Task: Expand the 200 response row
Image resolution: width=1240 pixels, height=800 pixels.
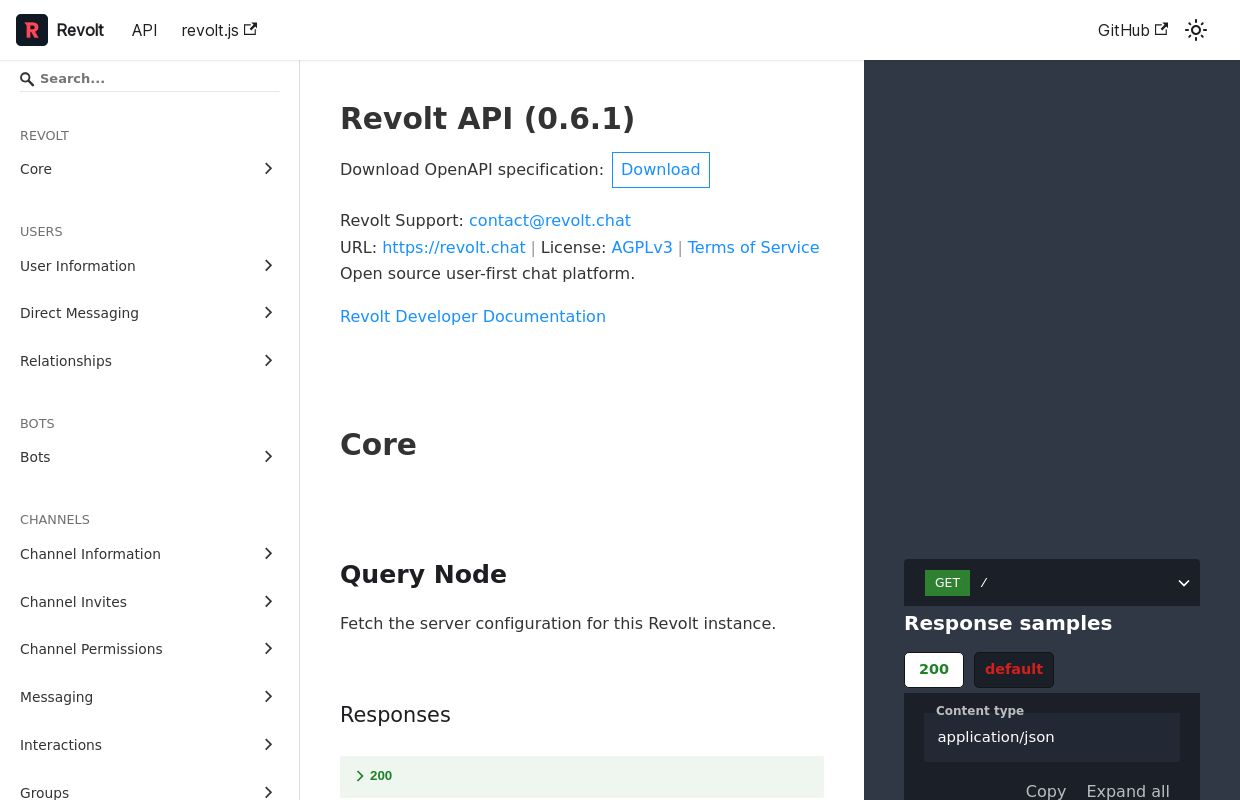Action: click(x=582, y=776)
